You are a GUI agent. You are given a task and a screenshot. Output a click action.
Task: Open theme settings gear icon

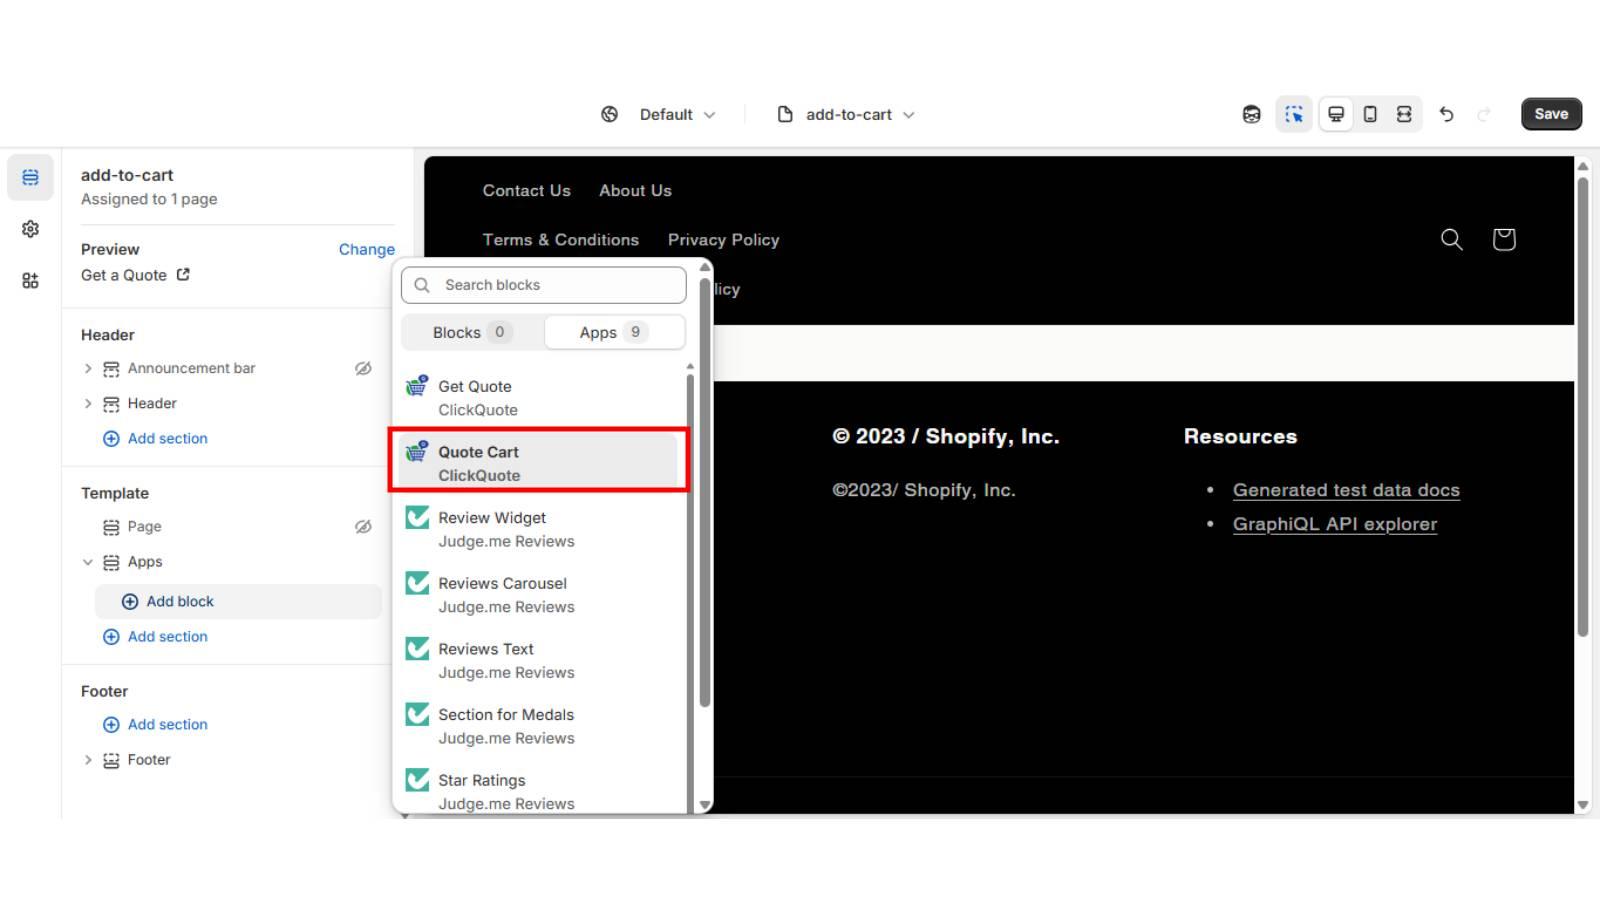(30, 229)
